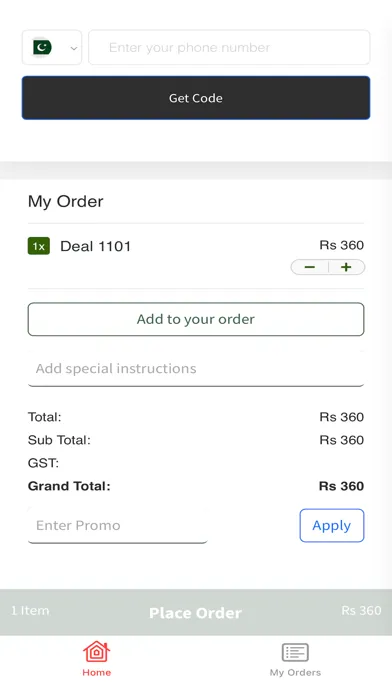Focus the Enter Promo field
392x696 pixels.
pos(118,526)
